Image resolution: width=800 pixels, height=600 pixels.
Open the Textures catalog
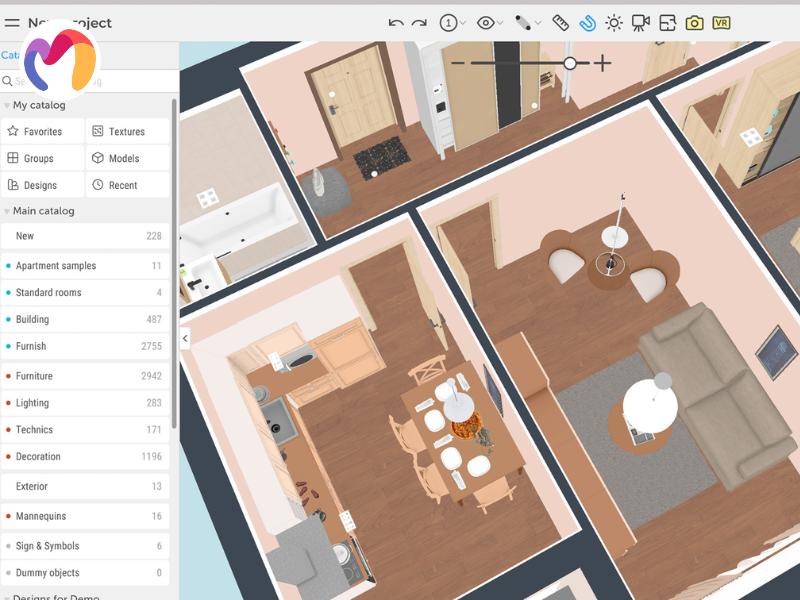[126, 131]
